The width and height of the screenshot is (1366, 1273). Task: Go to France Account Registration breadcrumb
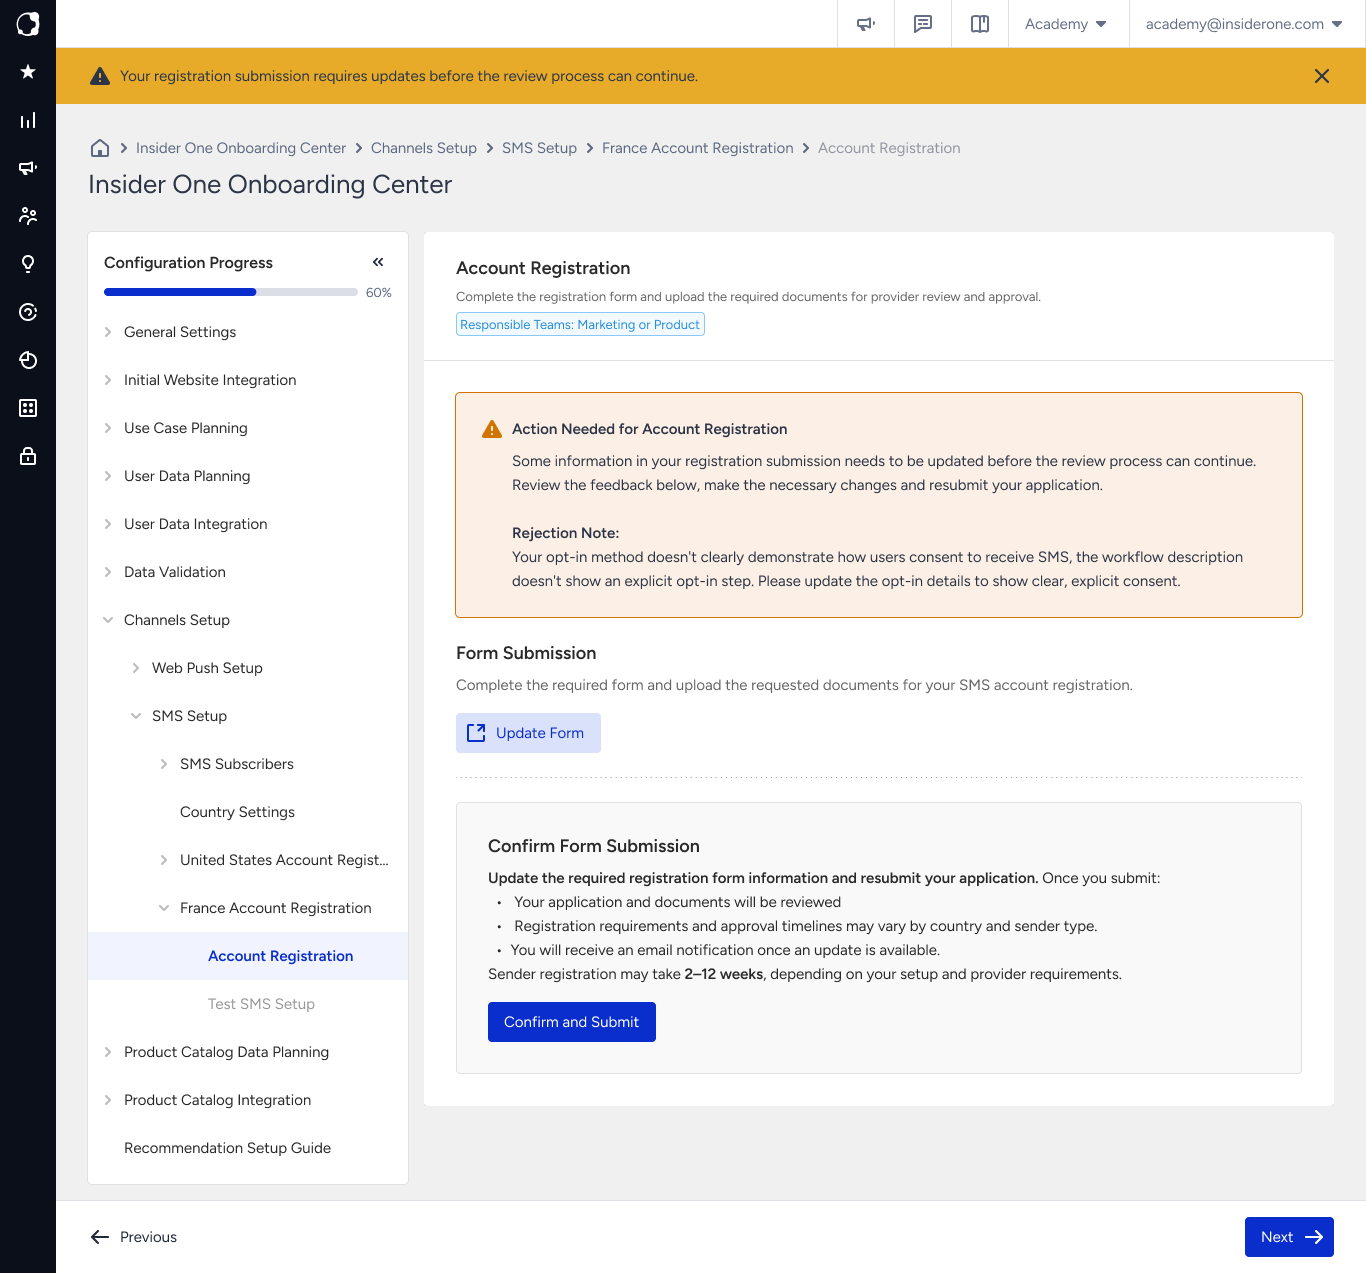coord(698,148)
